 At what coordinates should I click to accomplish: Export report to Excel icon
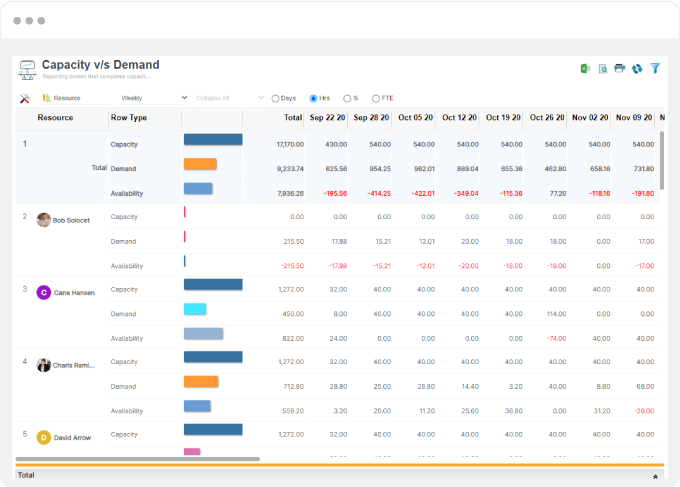click(585, 69)
